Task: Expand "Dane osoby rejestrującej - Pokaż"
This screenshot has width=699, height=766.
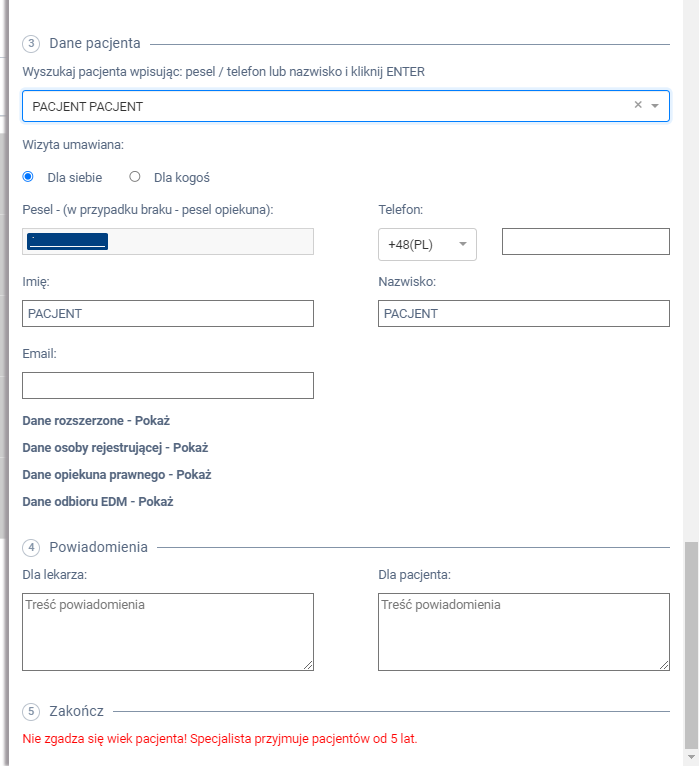Action: point(114,448)
